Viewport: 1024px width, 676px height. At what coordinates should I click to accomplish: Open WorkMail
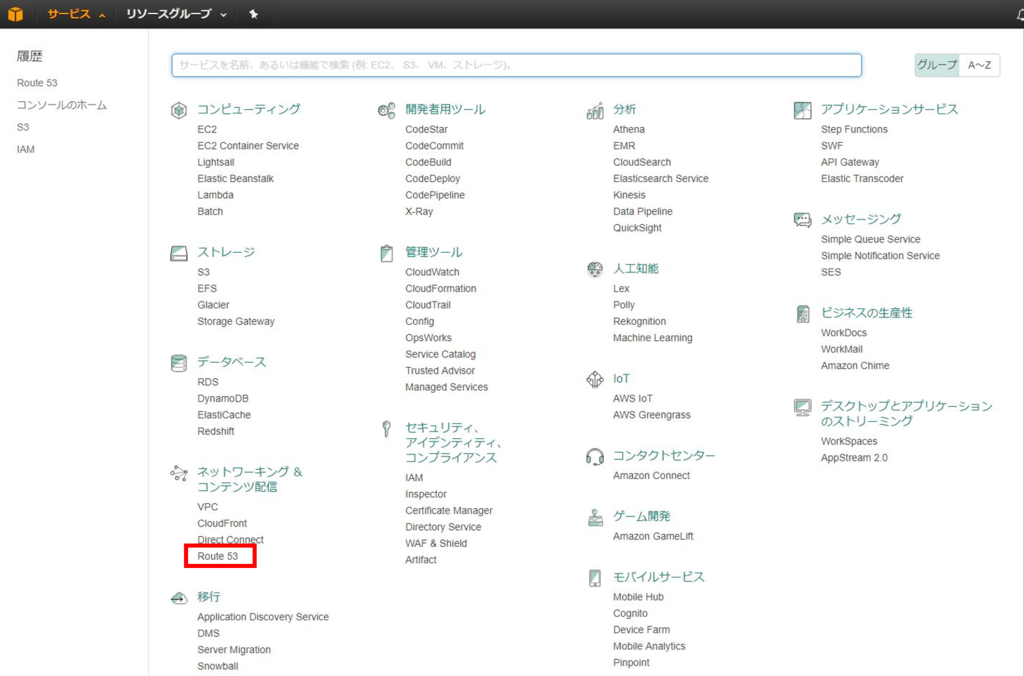pyautogui.click(x=841, y=349)
